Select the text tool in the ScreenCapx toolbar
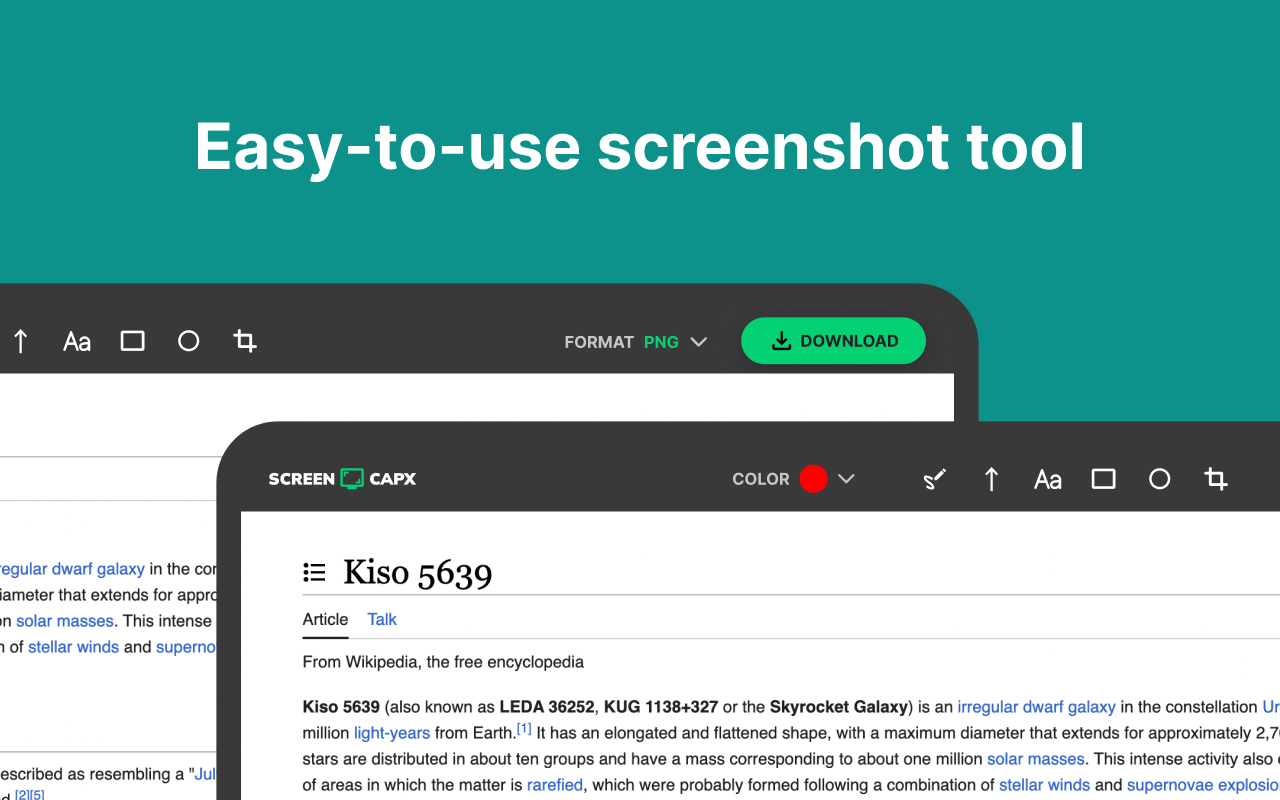Image resolution: width=1280 pixels, height=800 pixels. [x=1047, y=479]
